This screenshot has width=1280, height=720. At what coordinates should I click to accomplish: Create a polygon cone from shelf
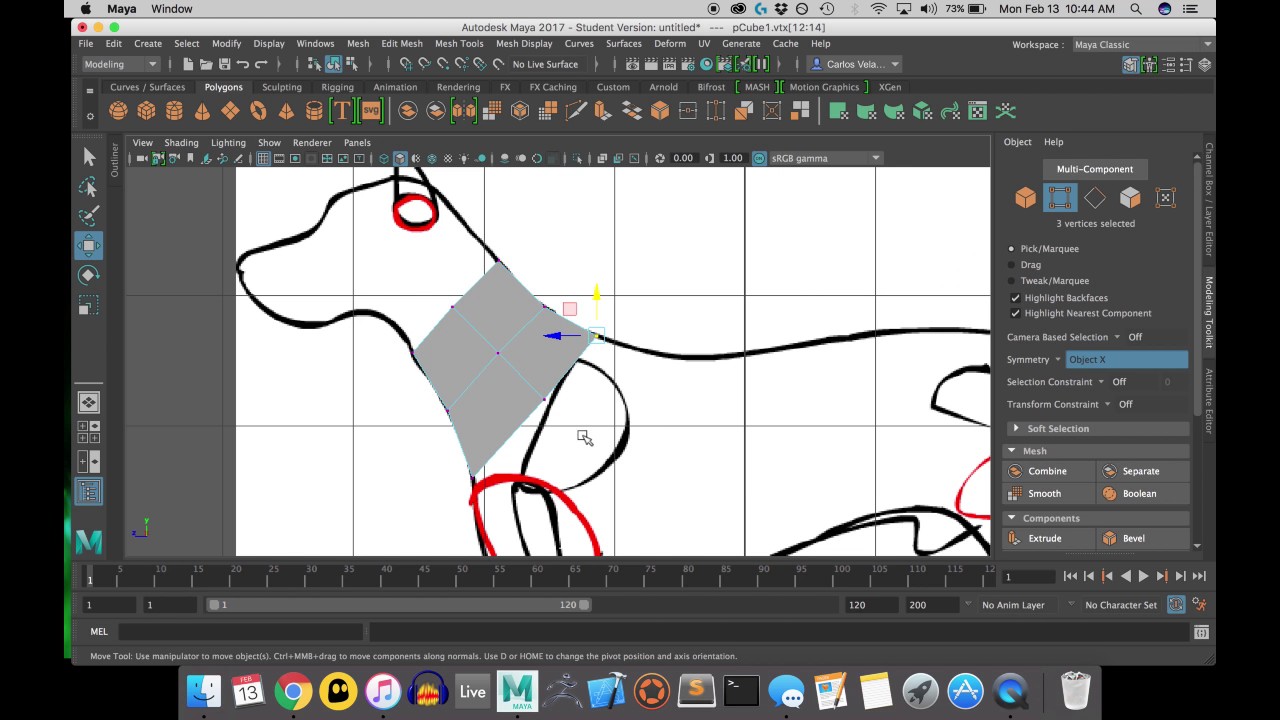point(202,111)
